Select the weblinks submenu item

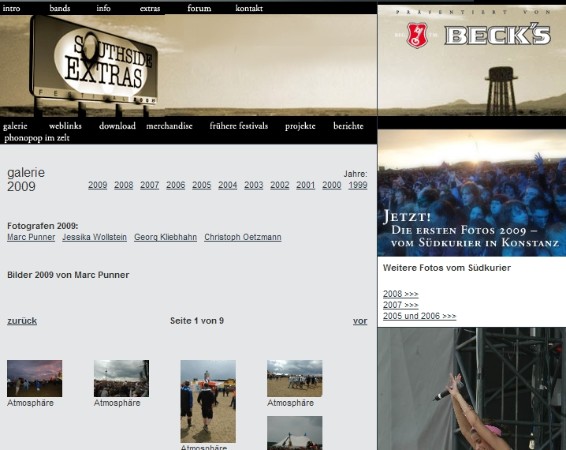point(65,126)
